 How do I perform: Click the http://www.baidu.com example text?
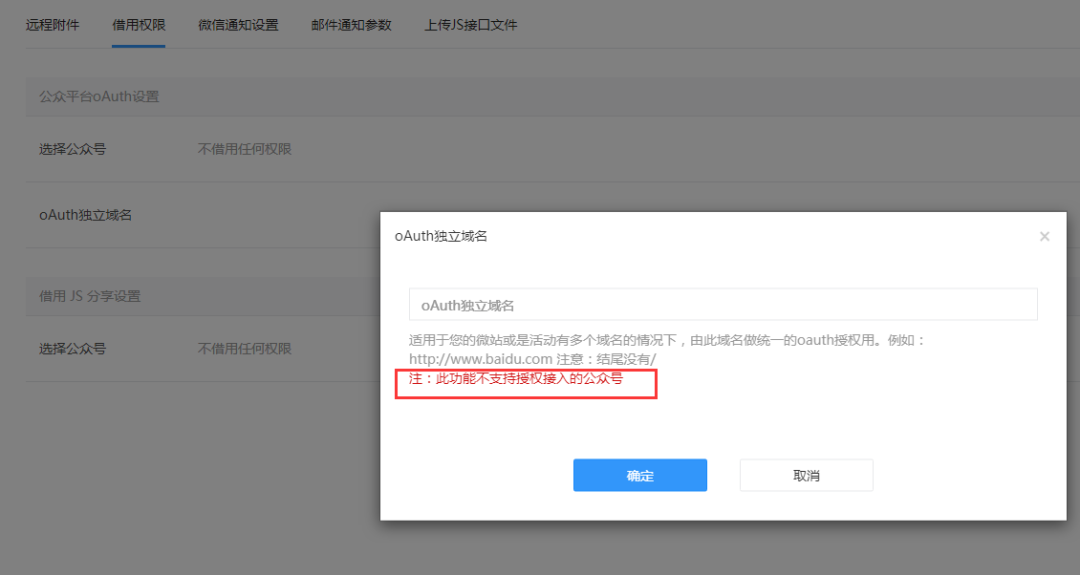coord(481,358)
